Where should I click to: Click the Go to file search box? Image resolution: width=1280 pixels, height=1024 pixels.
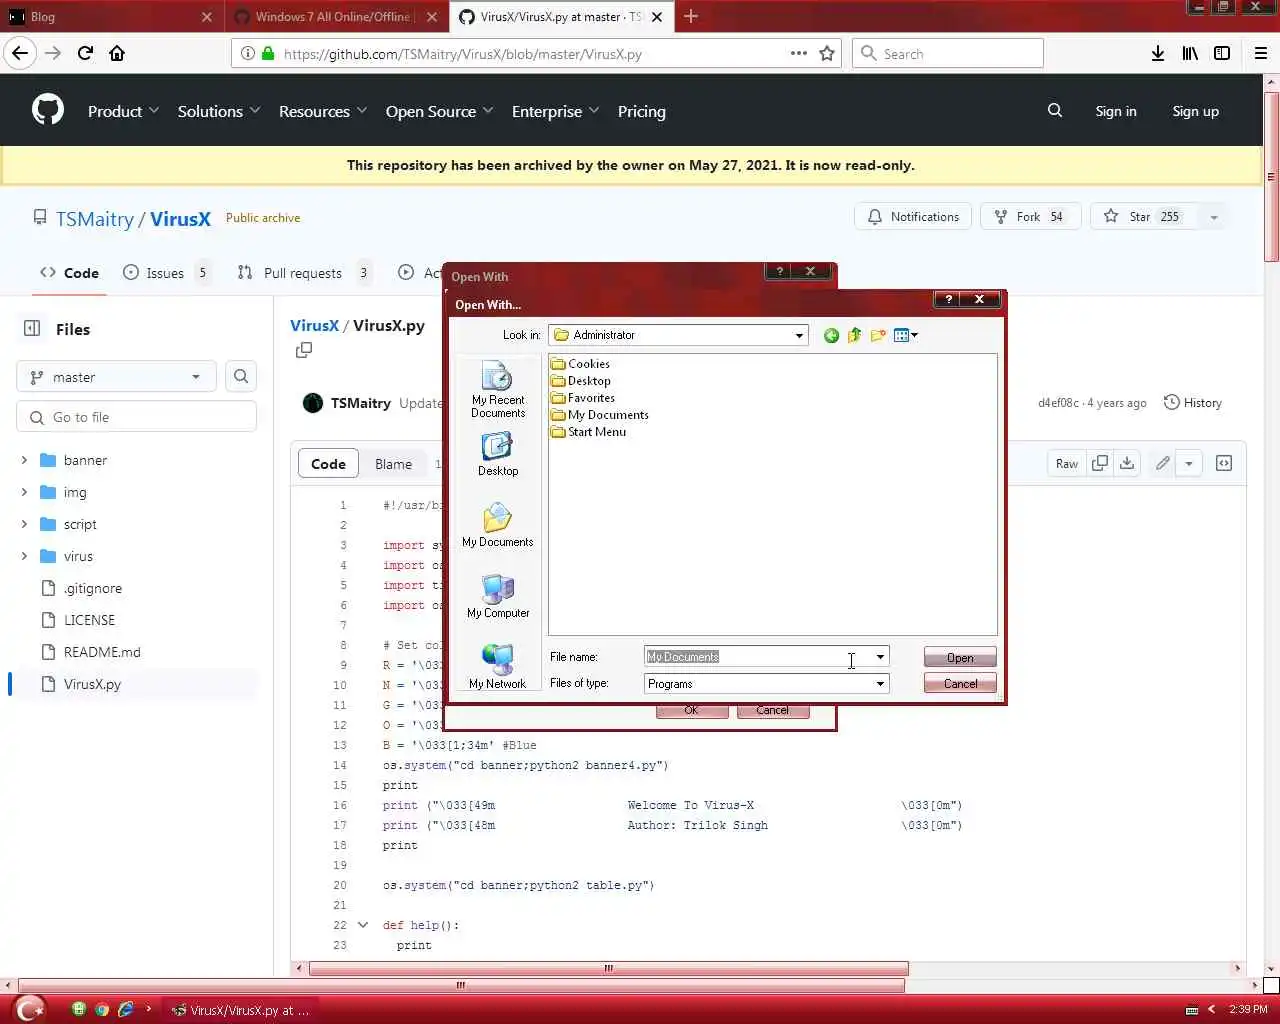click(x=137, y=417)
